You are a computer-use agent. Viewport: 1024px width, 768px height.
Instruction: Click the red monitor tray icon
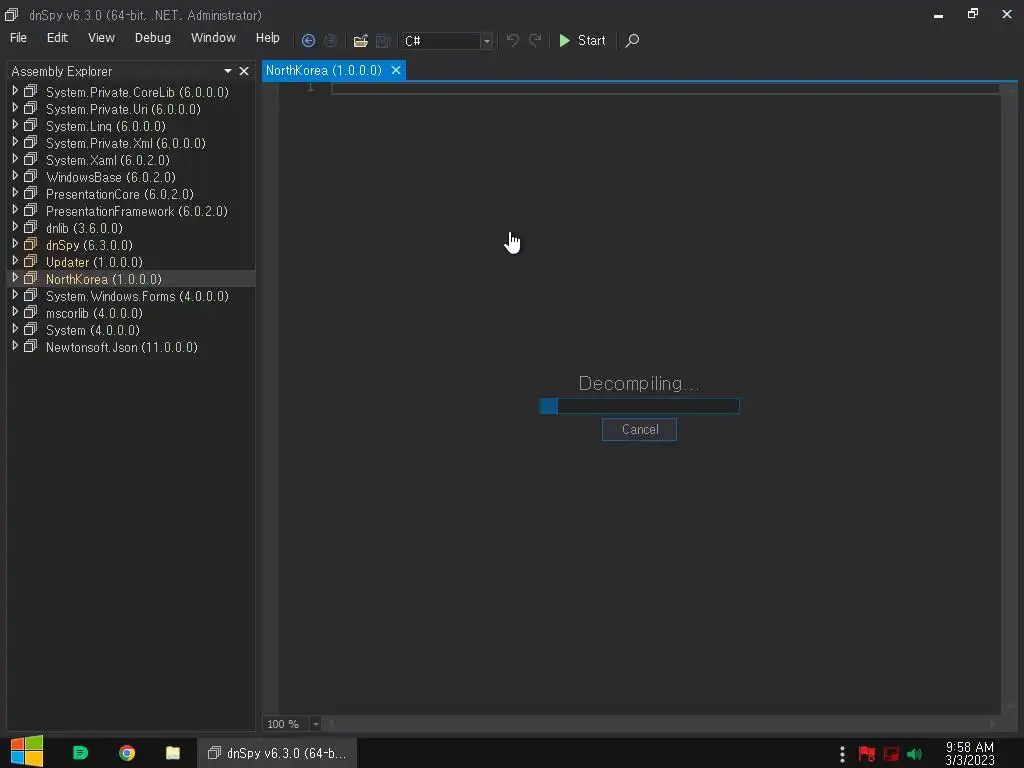click(891, 754)
